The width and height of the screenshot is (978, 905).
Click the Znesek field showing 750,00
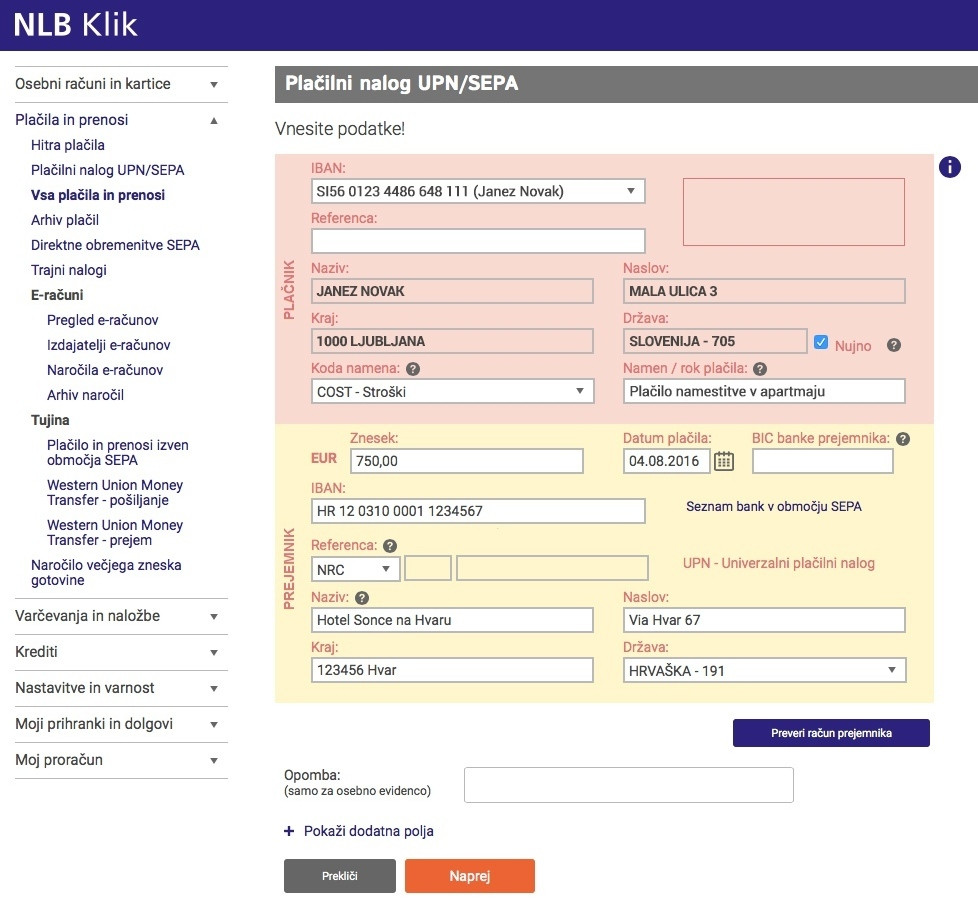point(467,461)
